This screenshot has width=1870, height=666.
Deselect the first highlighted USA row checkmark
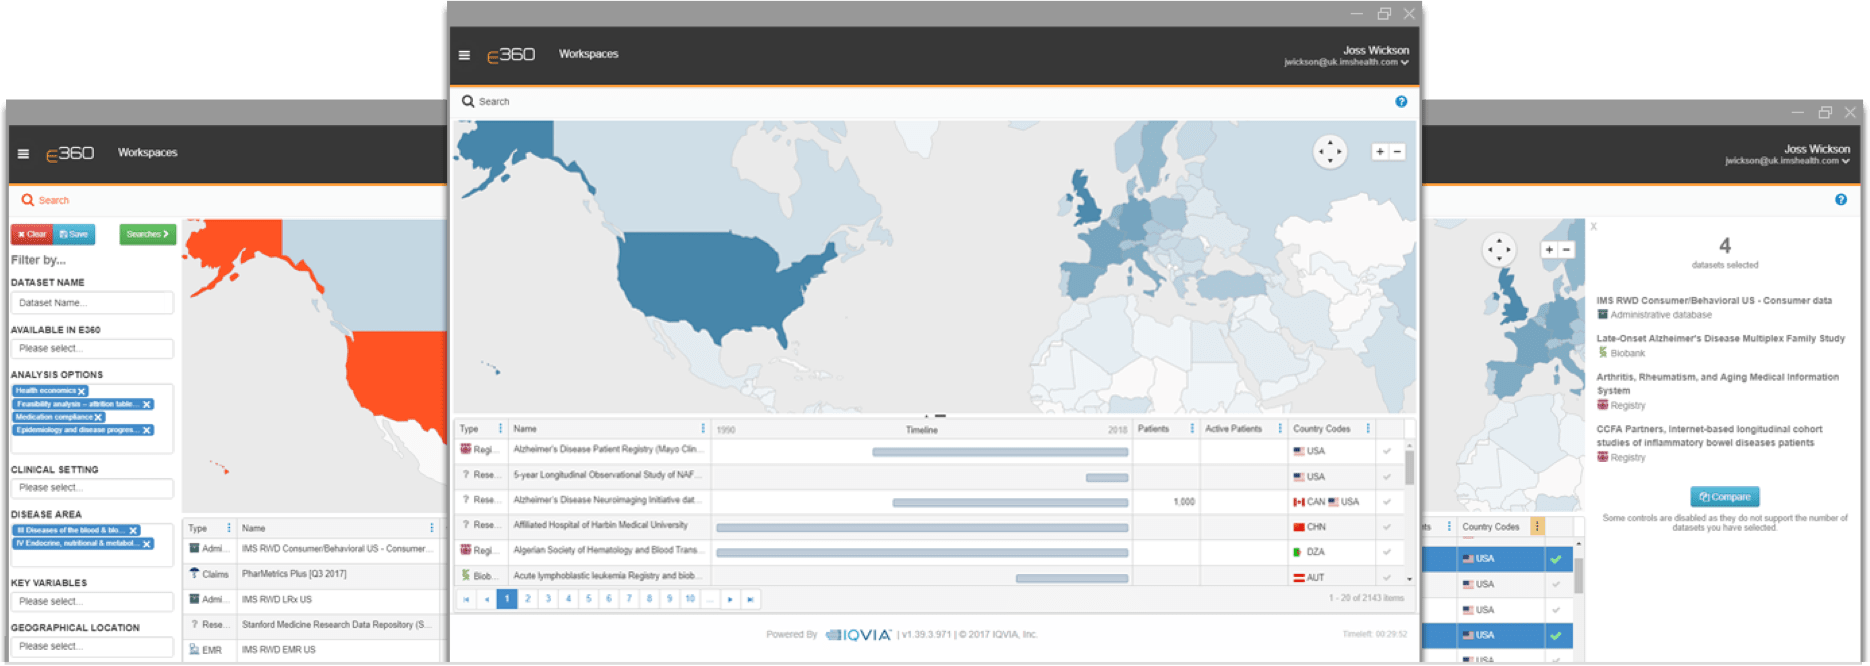(1556, 559)
